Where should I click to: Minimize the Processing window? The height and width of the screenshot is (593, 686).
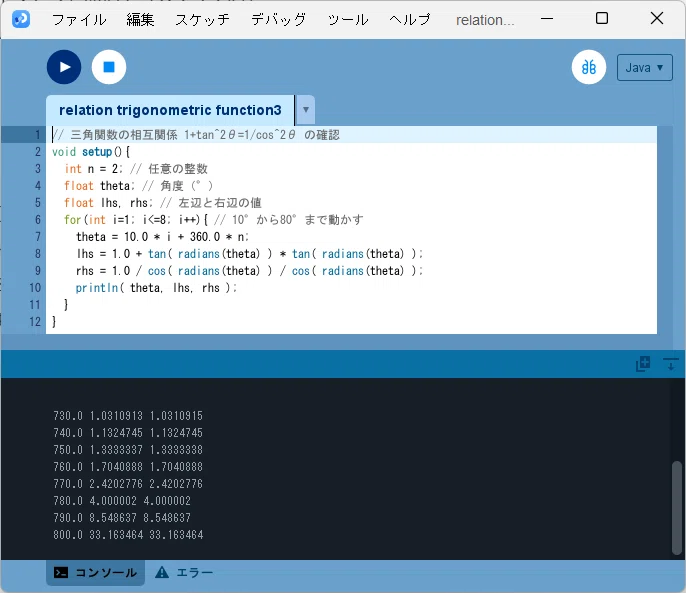(x=547, y=19)
